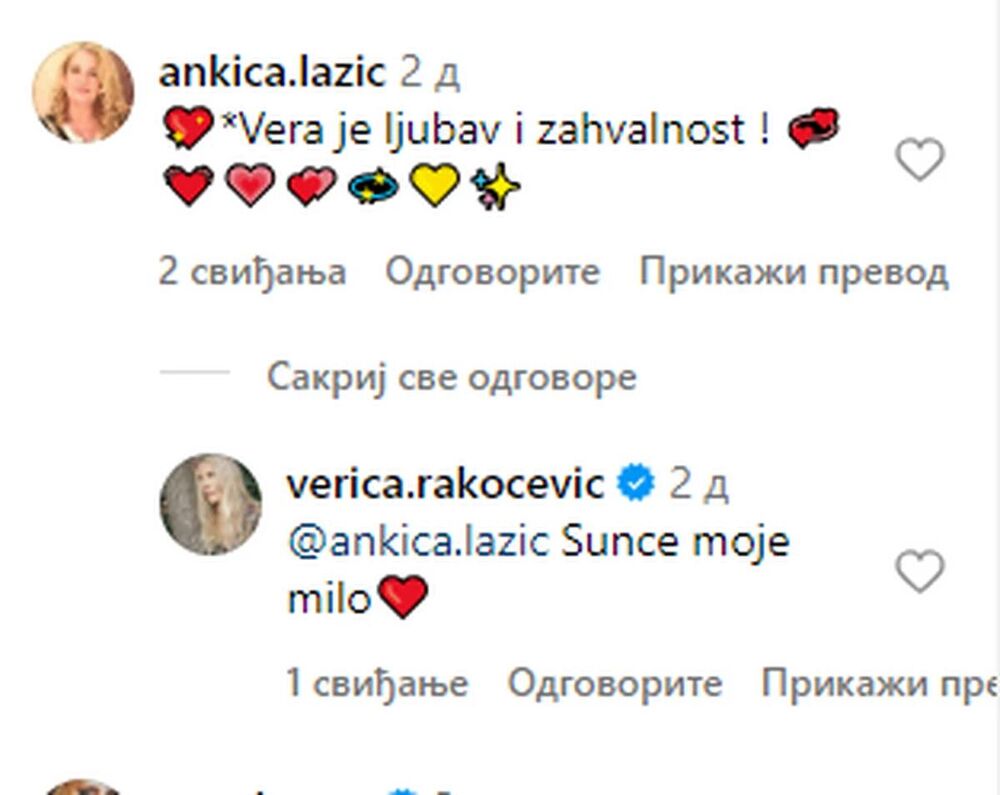Image resolution: width=1000 pixels, height=795 pixels.
Task: View the 2 свиђања likes list
Action: point(253,272)
